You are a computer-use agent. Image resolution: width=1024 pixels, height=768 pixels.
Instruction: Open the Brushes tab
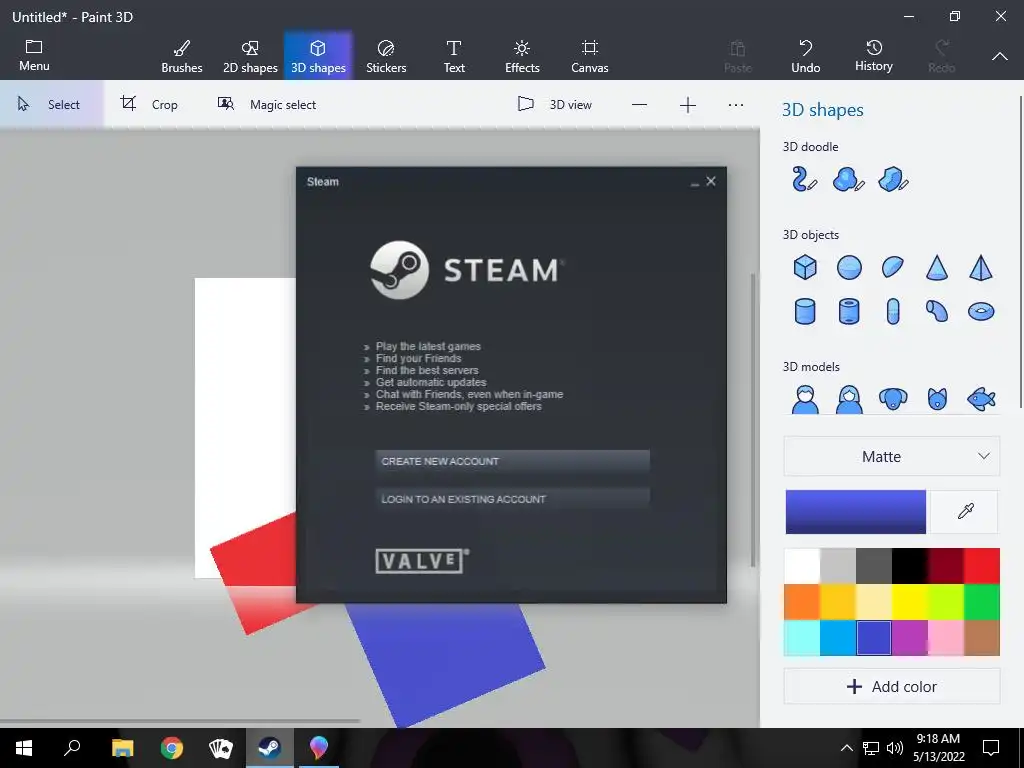[182, 56]
